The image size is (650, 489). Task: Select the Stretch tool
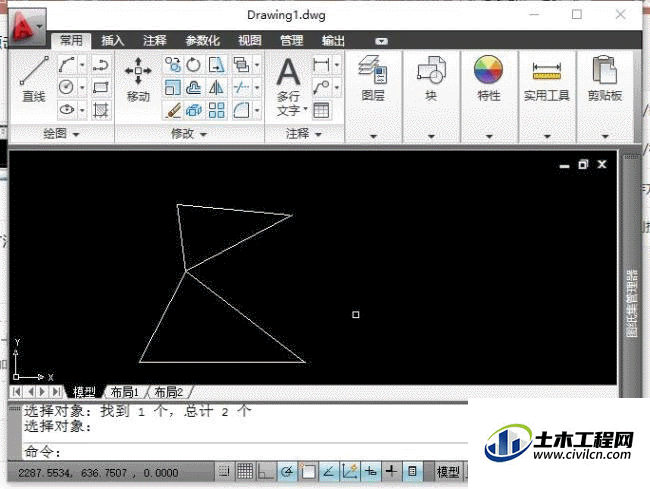(x=216, y=65)
